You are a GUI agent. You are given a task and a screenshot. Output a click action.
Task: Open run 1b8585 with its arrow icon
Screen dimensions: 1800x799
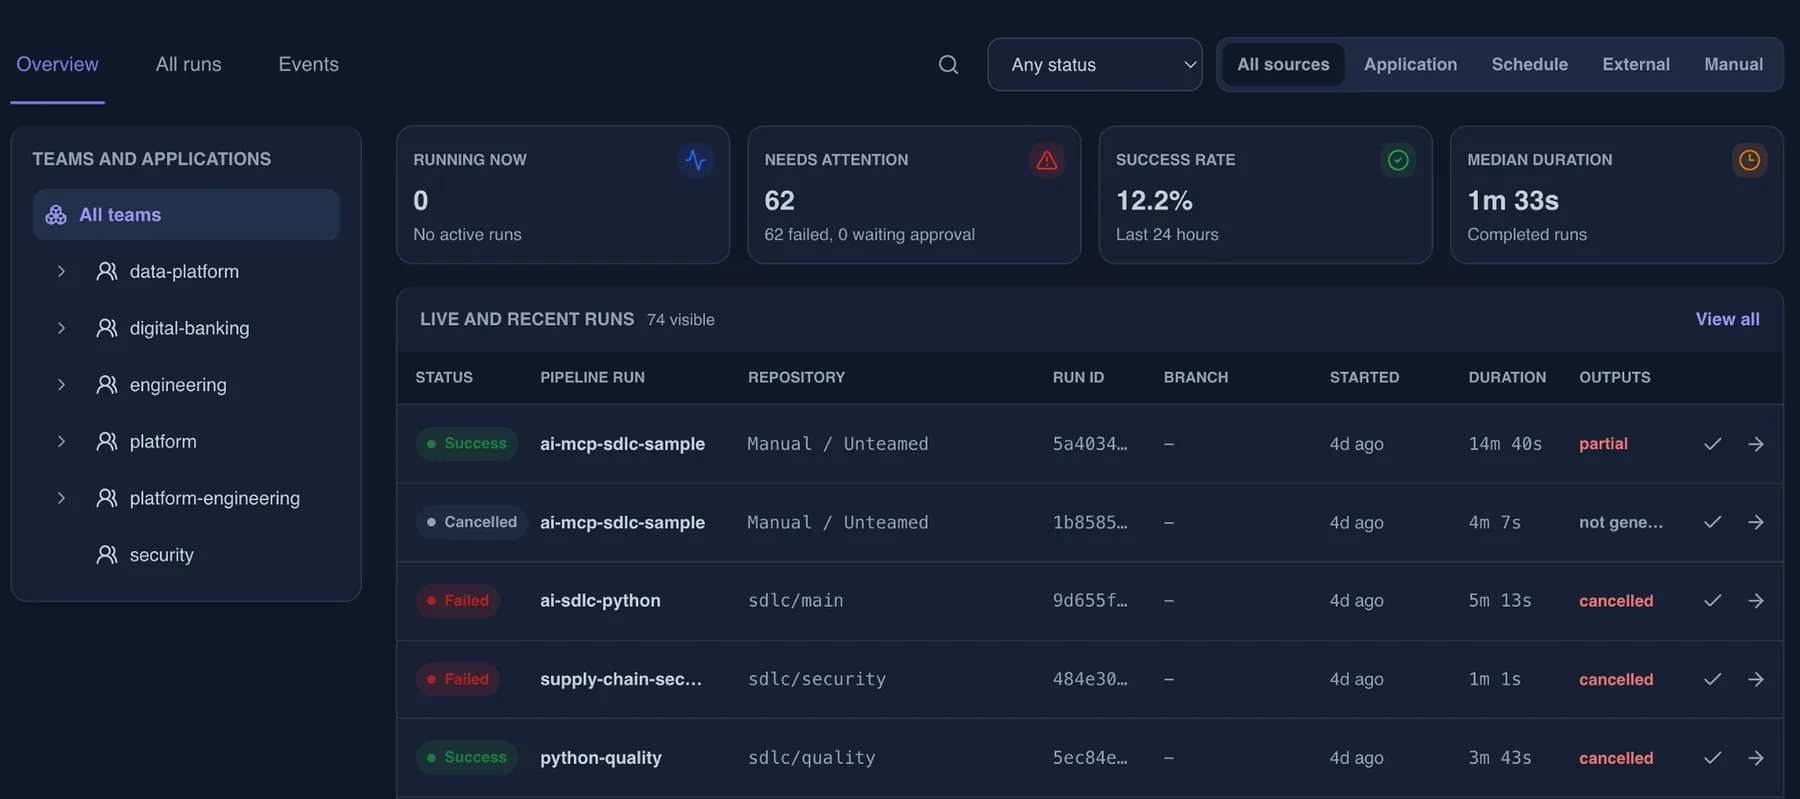click(x=1756, y=522)
